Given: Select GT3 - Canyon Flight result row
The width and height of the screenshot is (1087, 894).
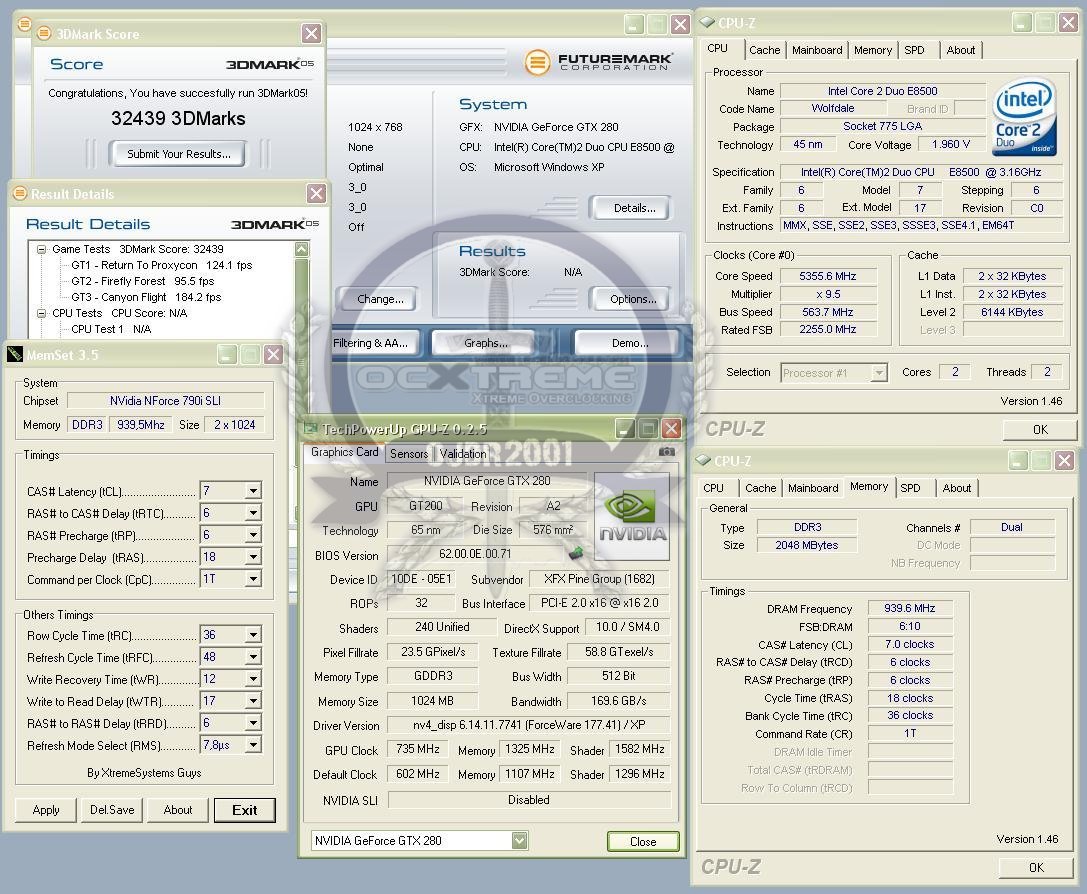Looking at the screenshot, I should click(x=146, y=297).
